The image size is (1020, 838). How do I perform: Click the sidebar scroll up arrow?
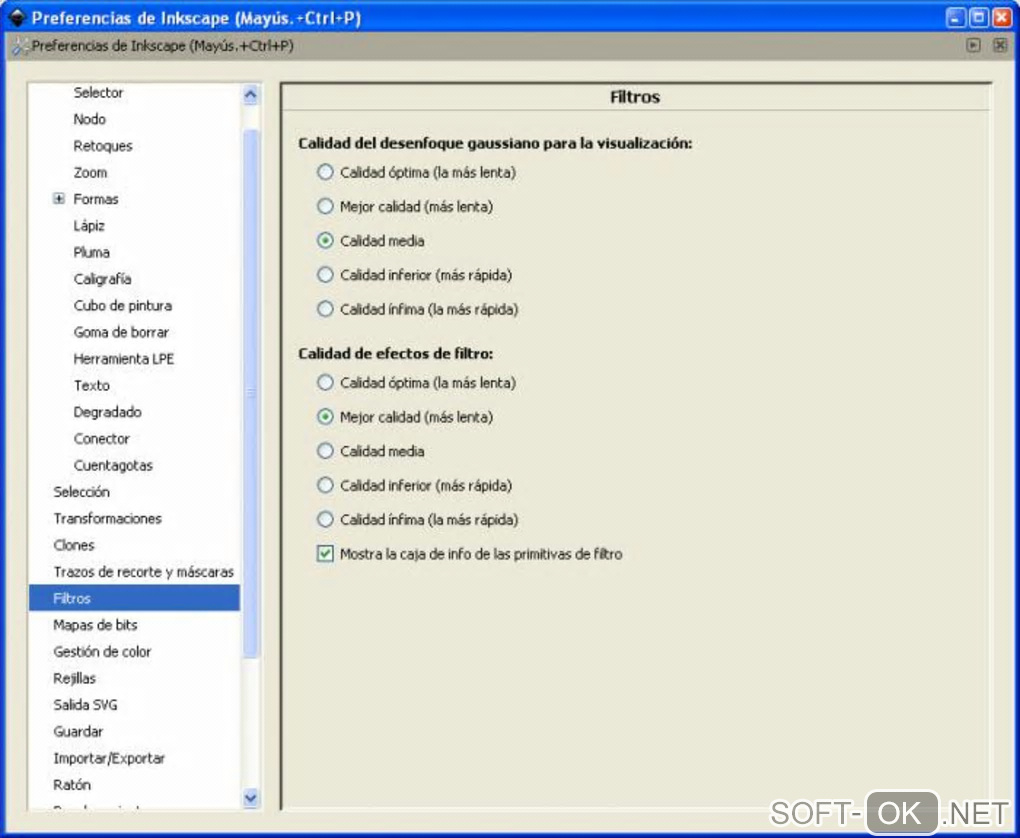coord(250,95)
